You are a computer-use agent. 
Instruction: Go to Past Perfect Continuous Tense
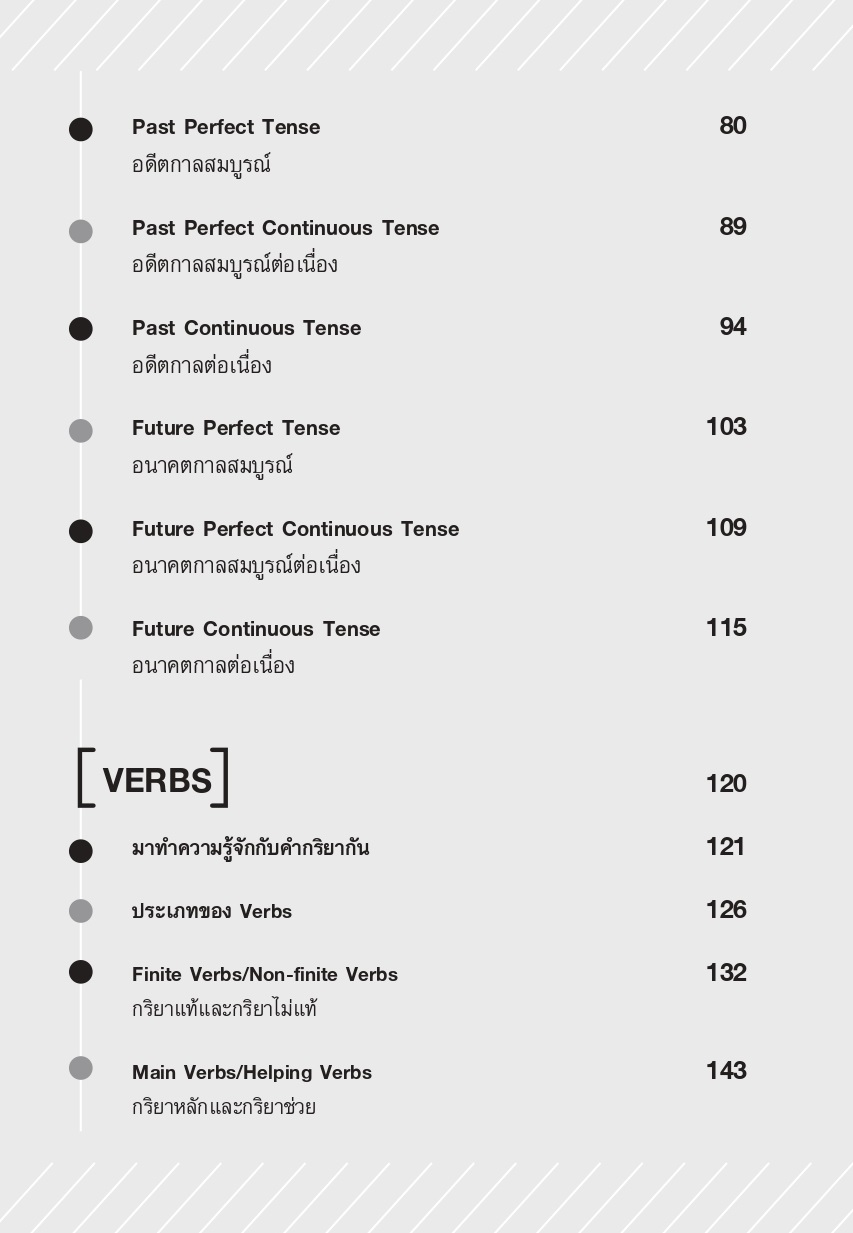point(285,228)
